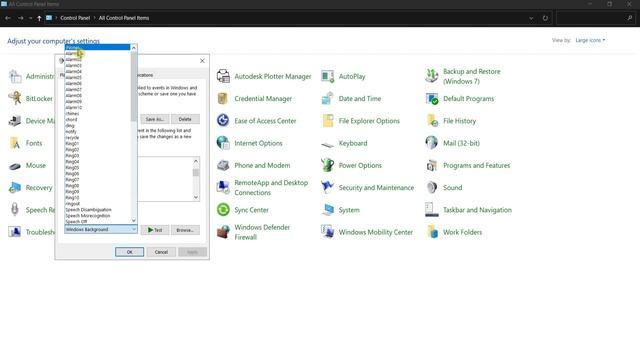Open the Sound speaker icon

tap(432, 187)
